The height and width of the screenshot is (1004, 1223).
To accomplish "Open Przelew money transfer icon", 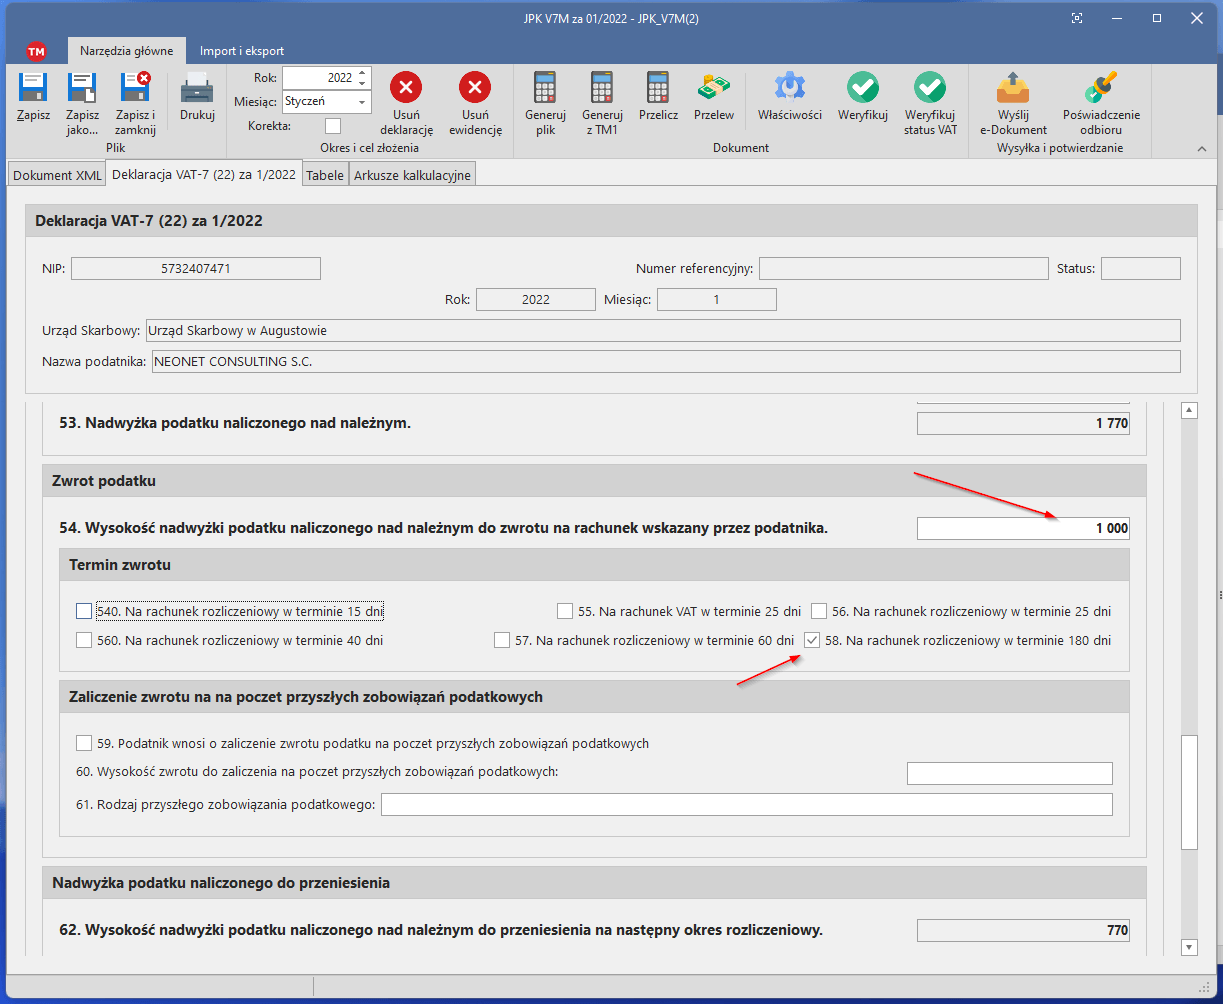I will click(x=714, y=88).
